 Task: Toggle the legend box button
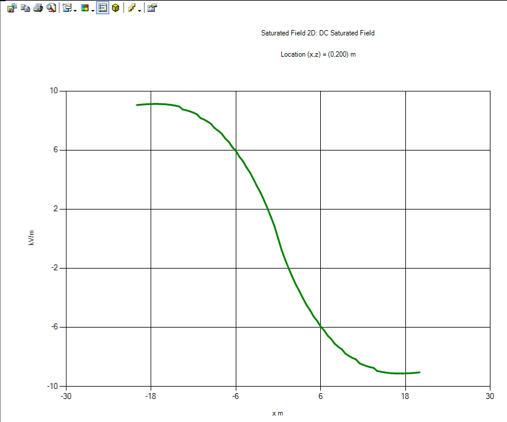(x=103, y=8)
